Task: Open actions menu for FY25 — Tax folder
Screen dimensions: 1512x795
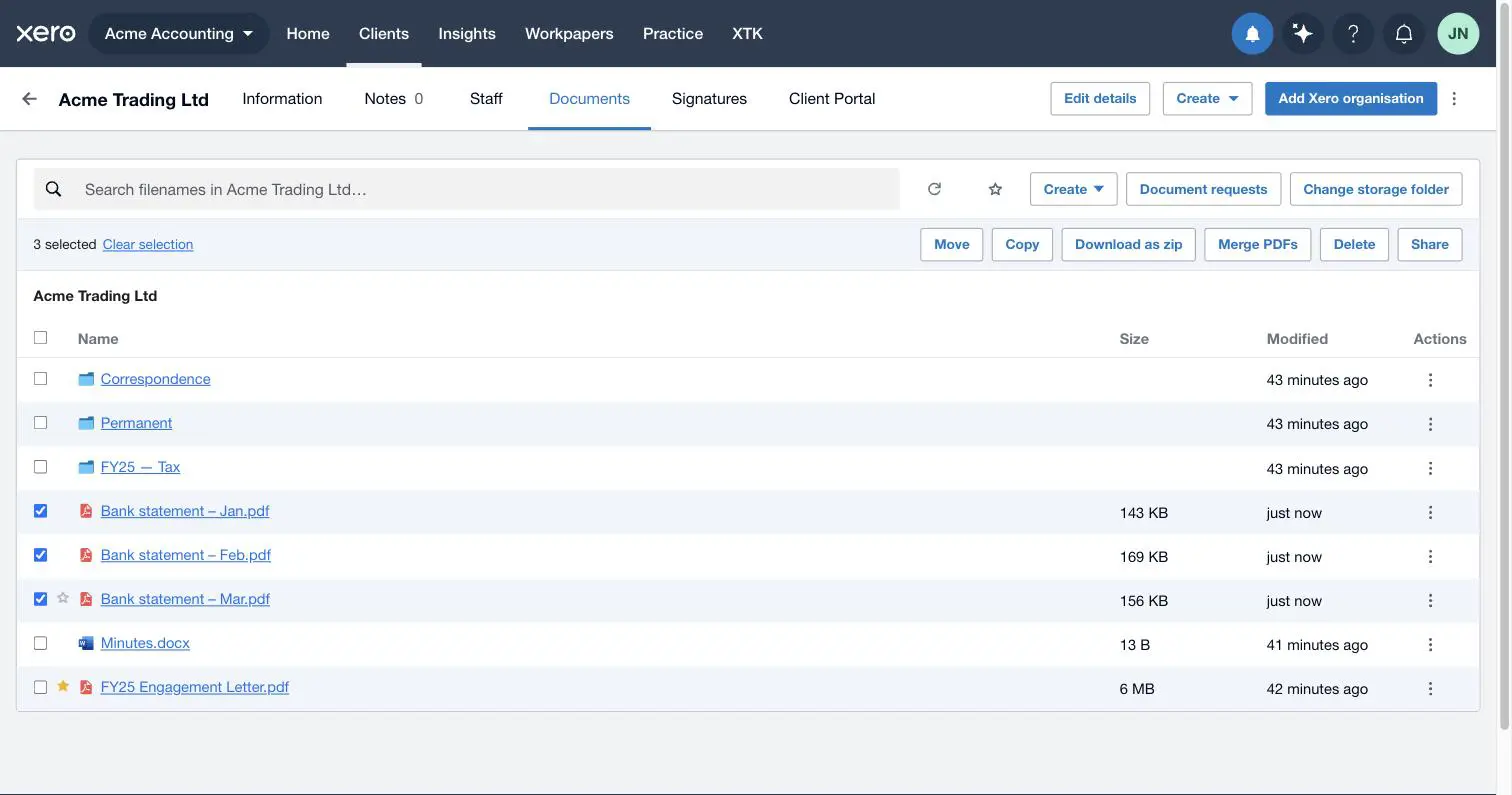Action: click(x=1430, y=468)
